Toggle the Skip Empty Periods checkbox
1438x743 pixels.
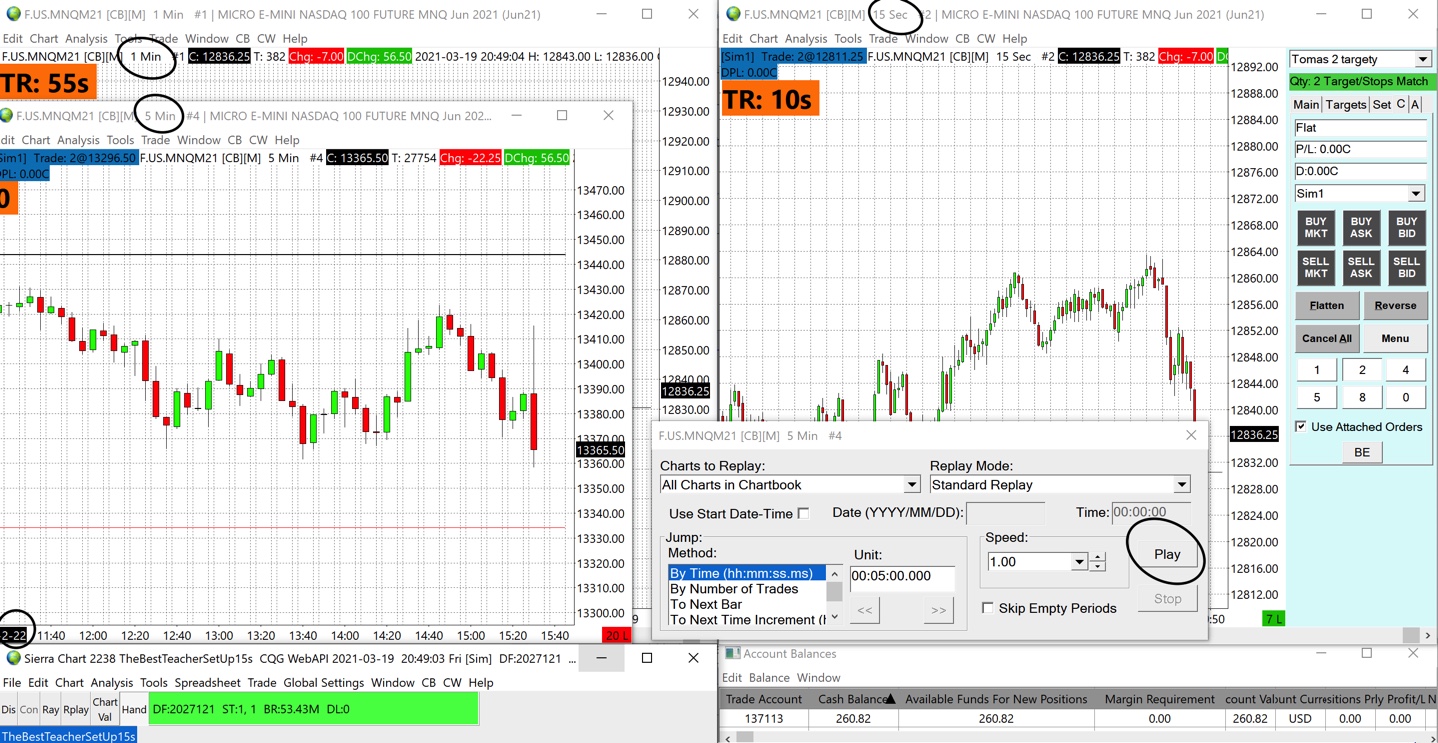tap(988, 608)
